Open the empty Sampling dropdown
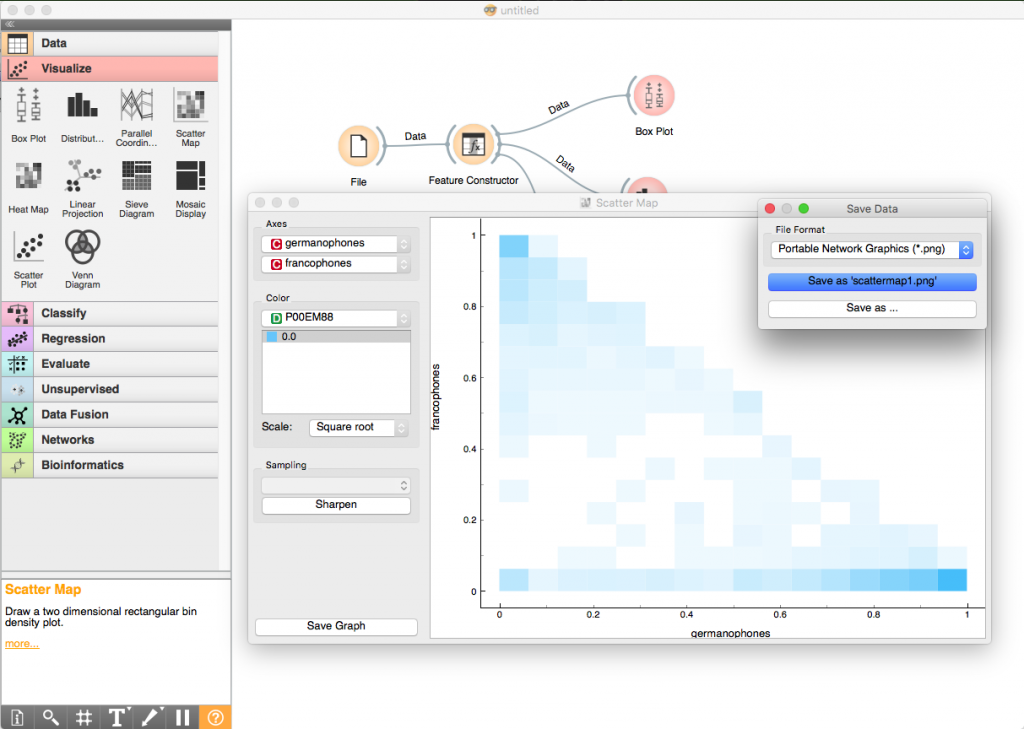 coord(336,485)
